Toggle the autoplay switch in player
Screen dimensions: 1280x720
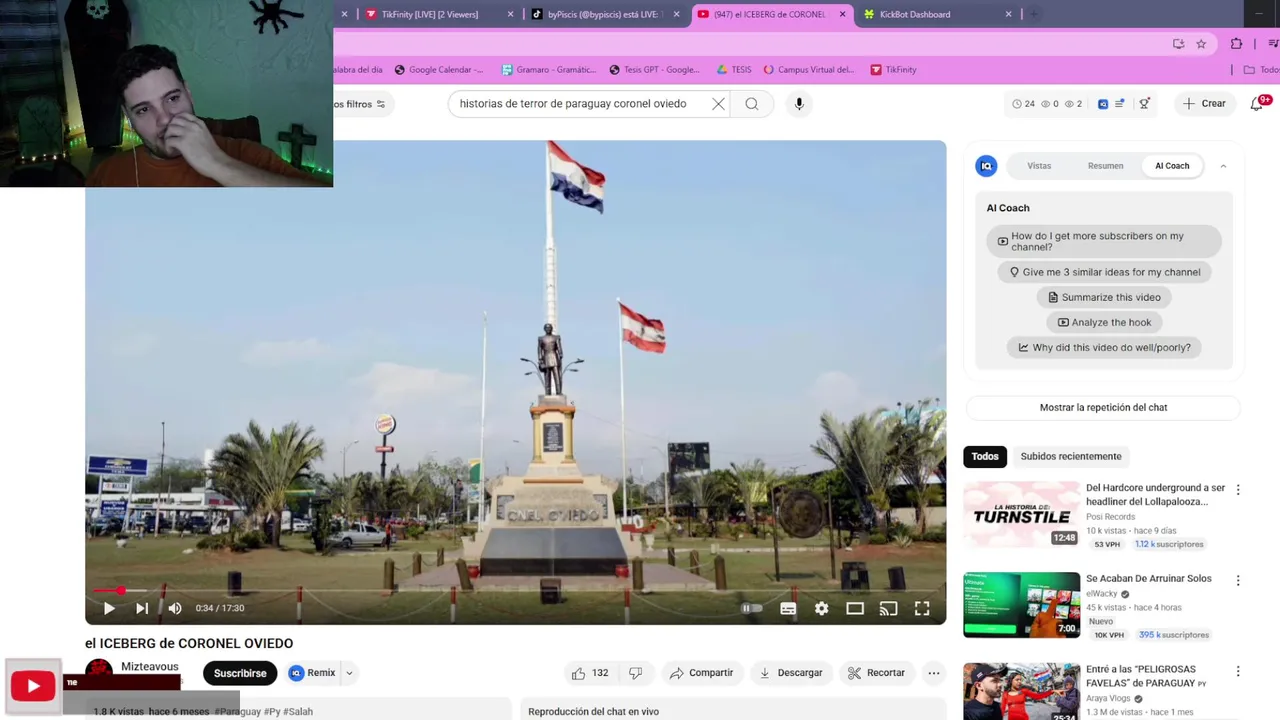(x=751, y=608)
